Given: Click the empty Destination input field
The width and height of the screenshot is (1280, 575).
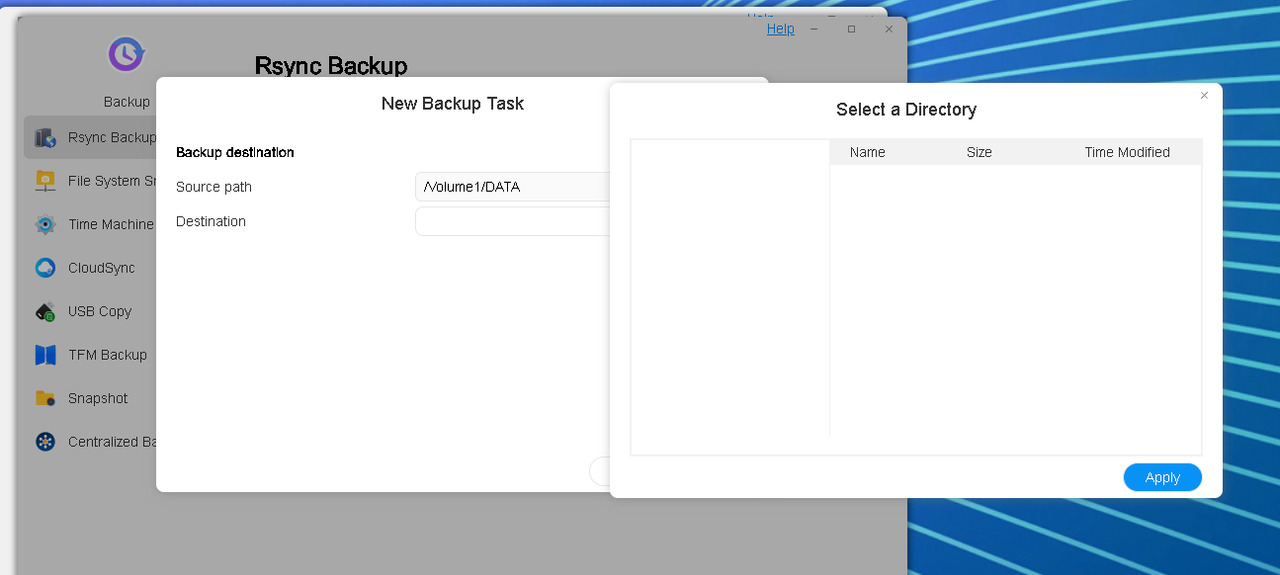Looking at the screenshot, I should click(512, 221).
